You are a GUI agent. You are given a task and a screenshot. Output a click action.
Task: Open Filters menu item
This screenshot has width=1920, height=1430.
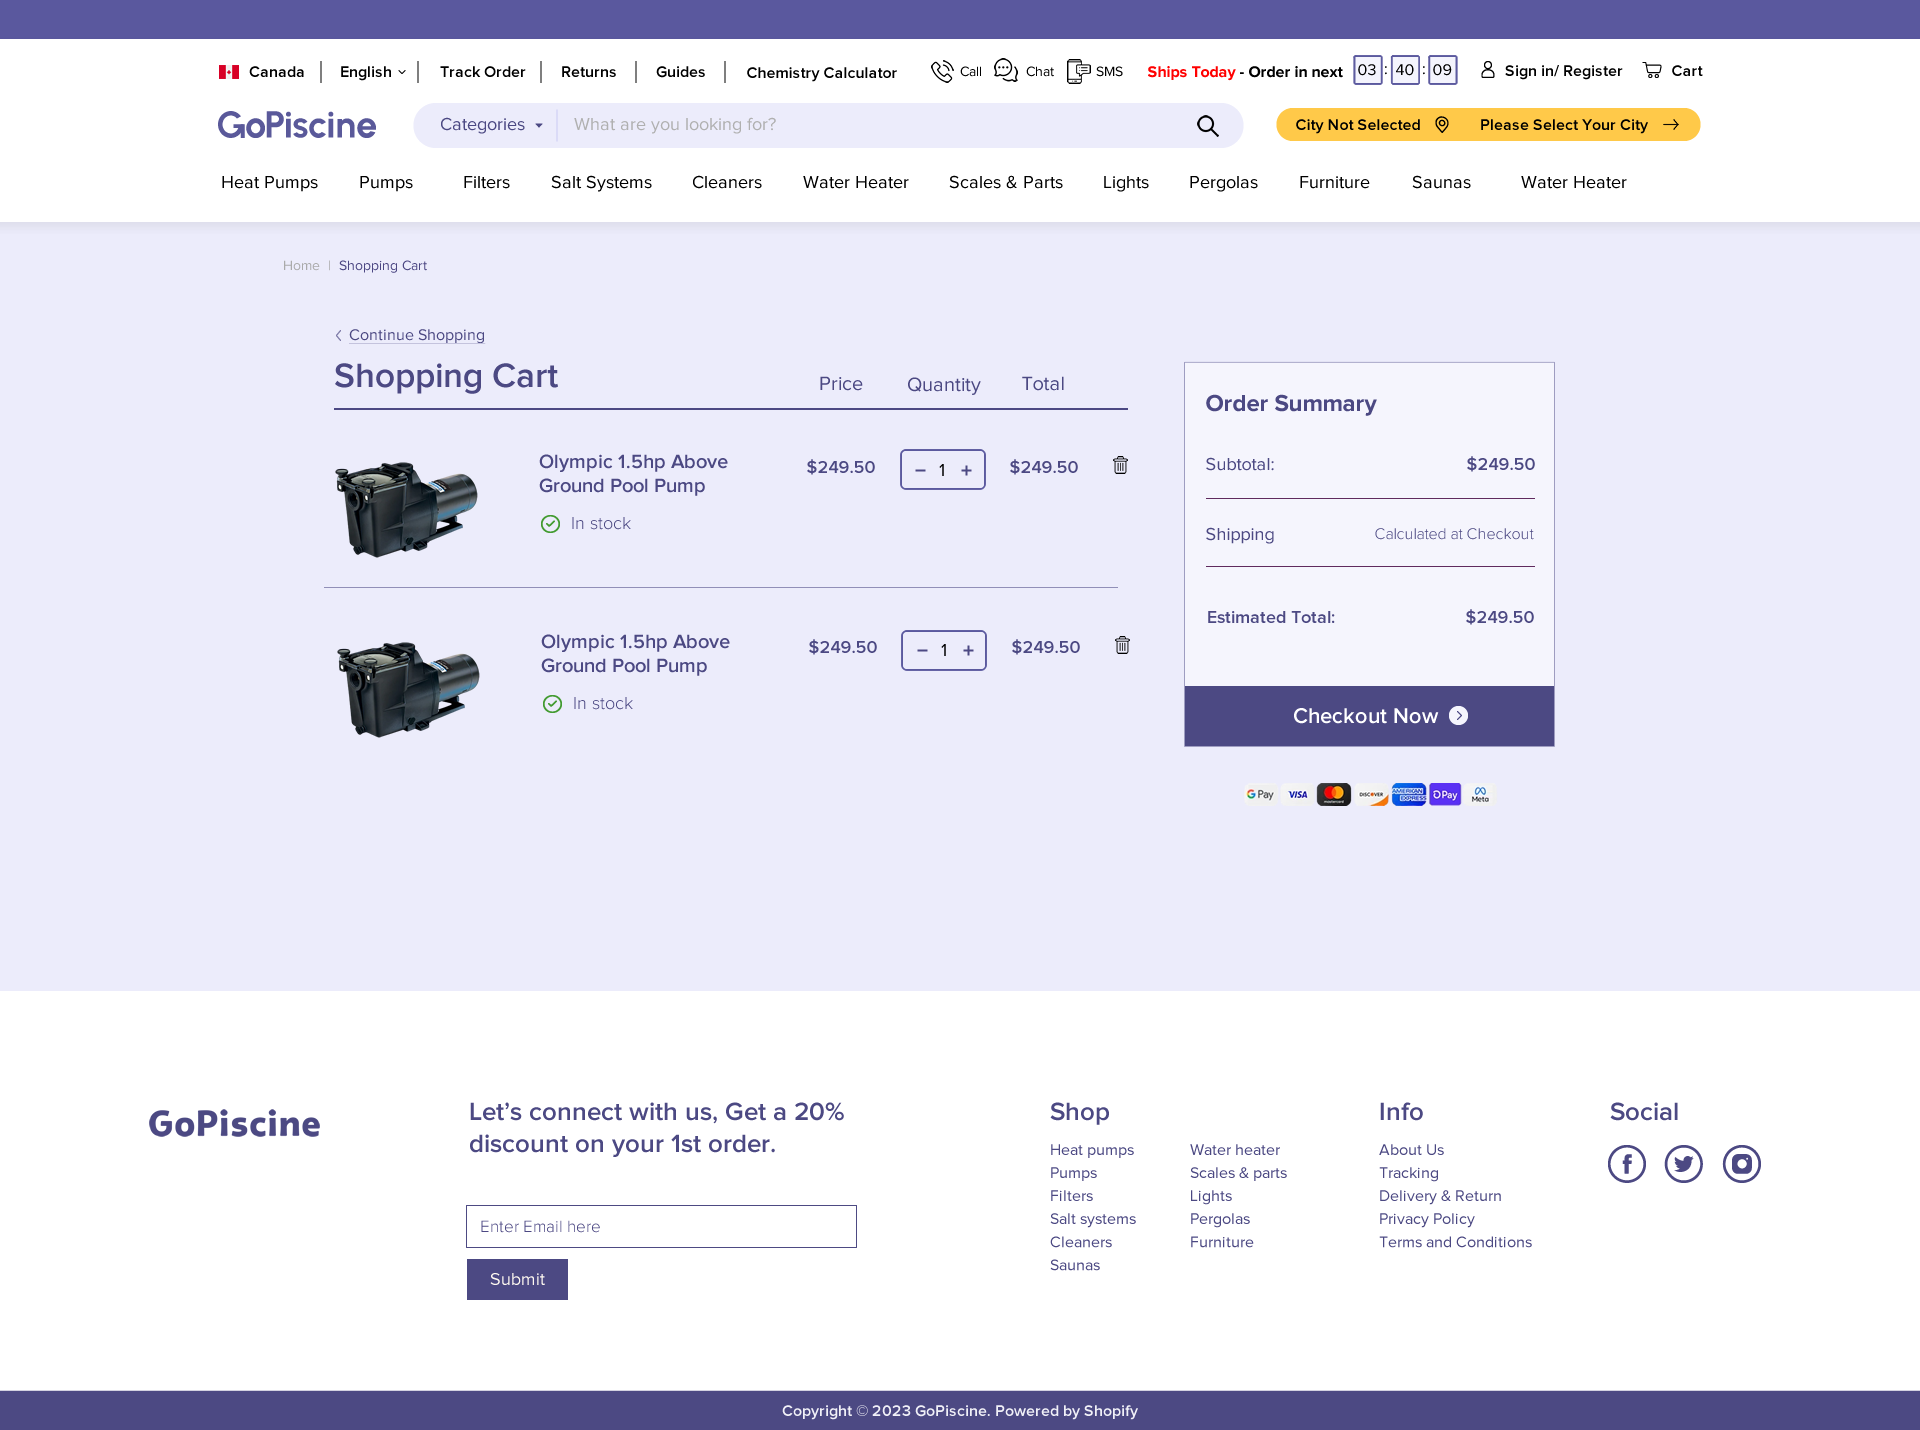pos(486,182)
